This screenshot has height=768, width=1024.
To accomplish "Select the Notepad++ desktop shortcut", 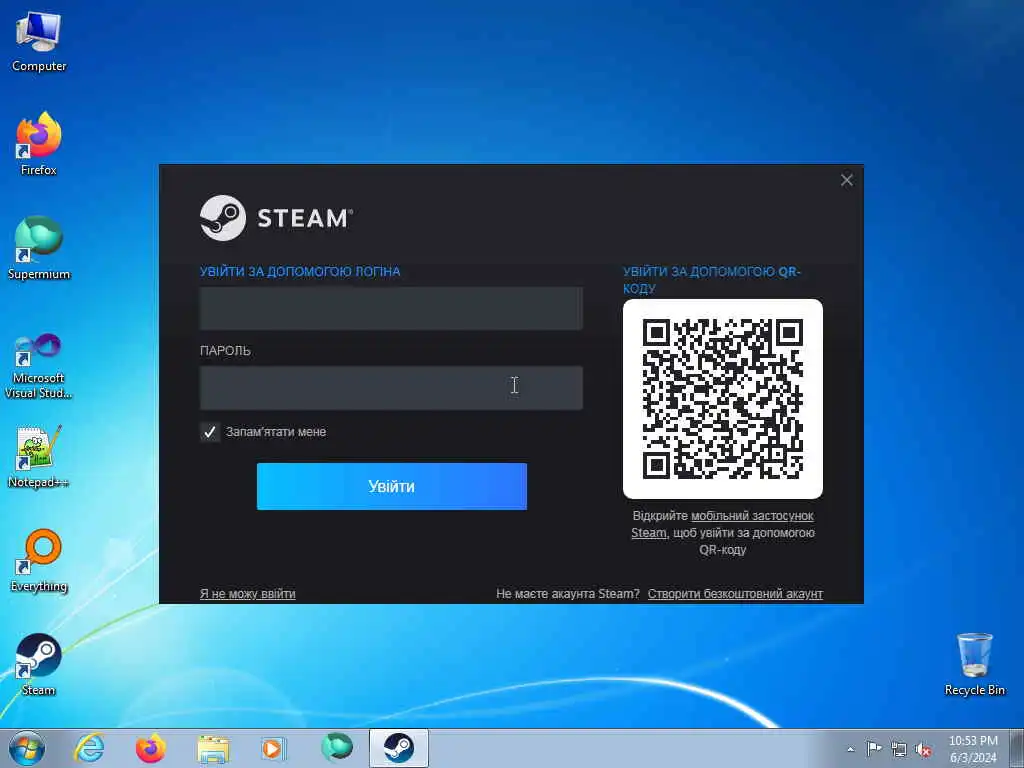I will 39,456.
